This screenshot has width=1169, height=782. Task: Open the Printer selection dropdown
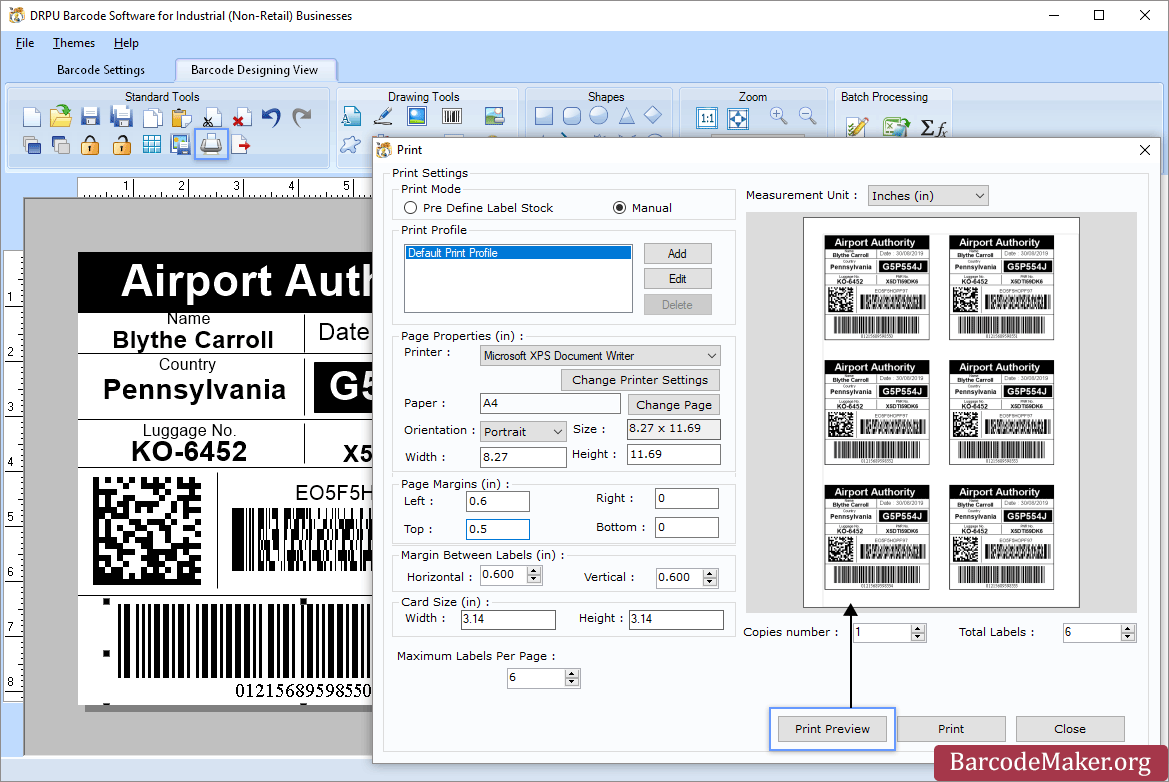tap(600, 356)
